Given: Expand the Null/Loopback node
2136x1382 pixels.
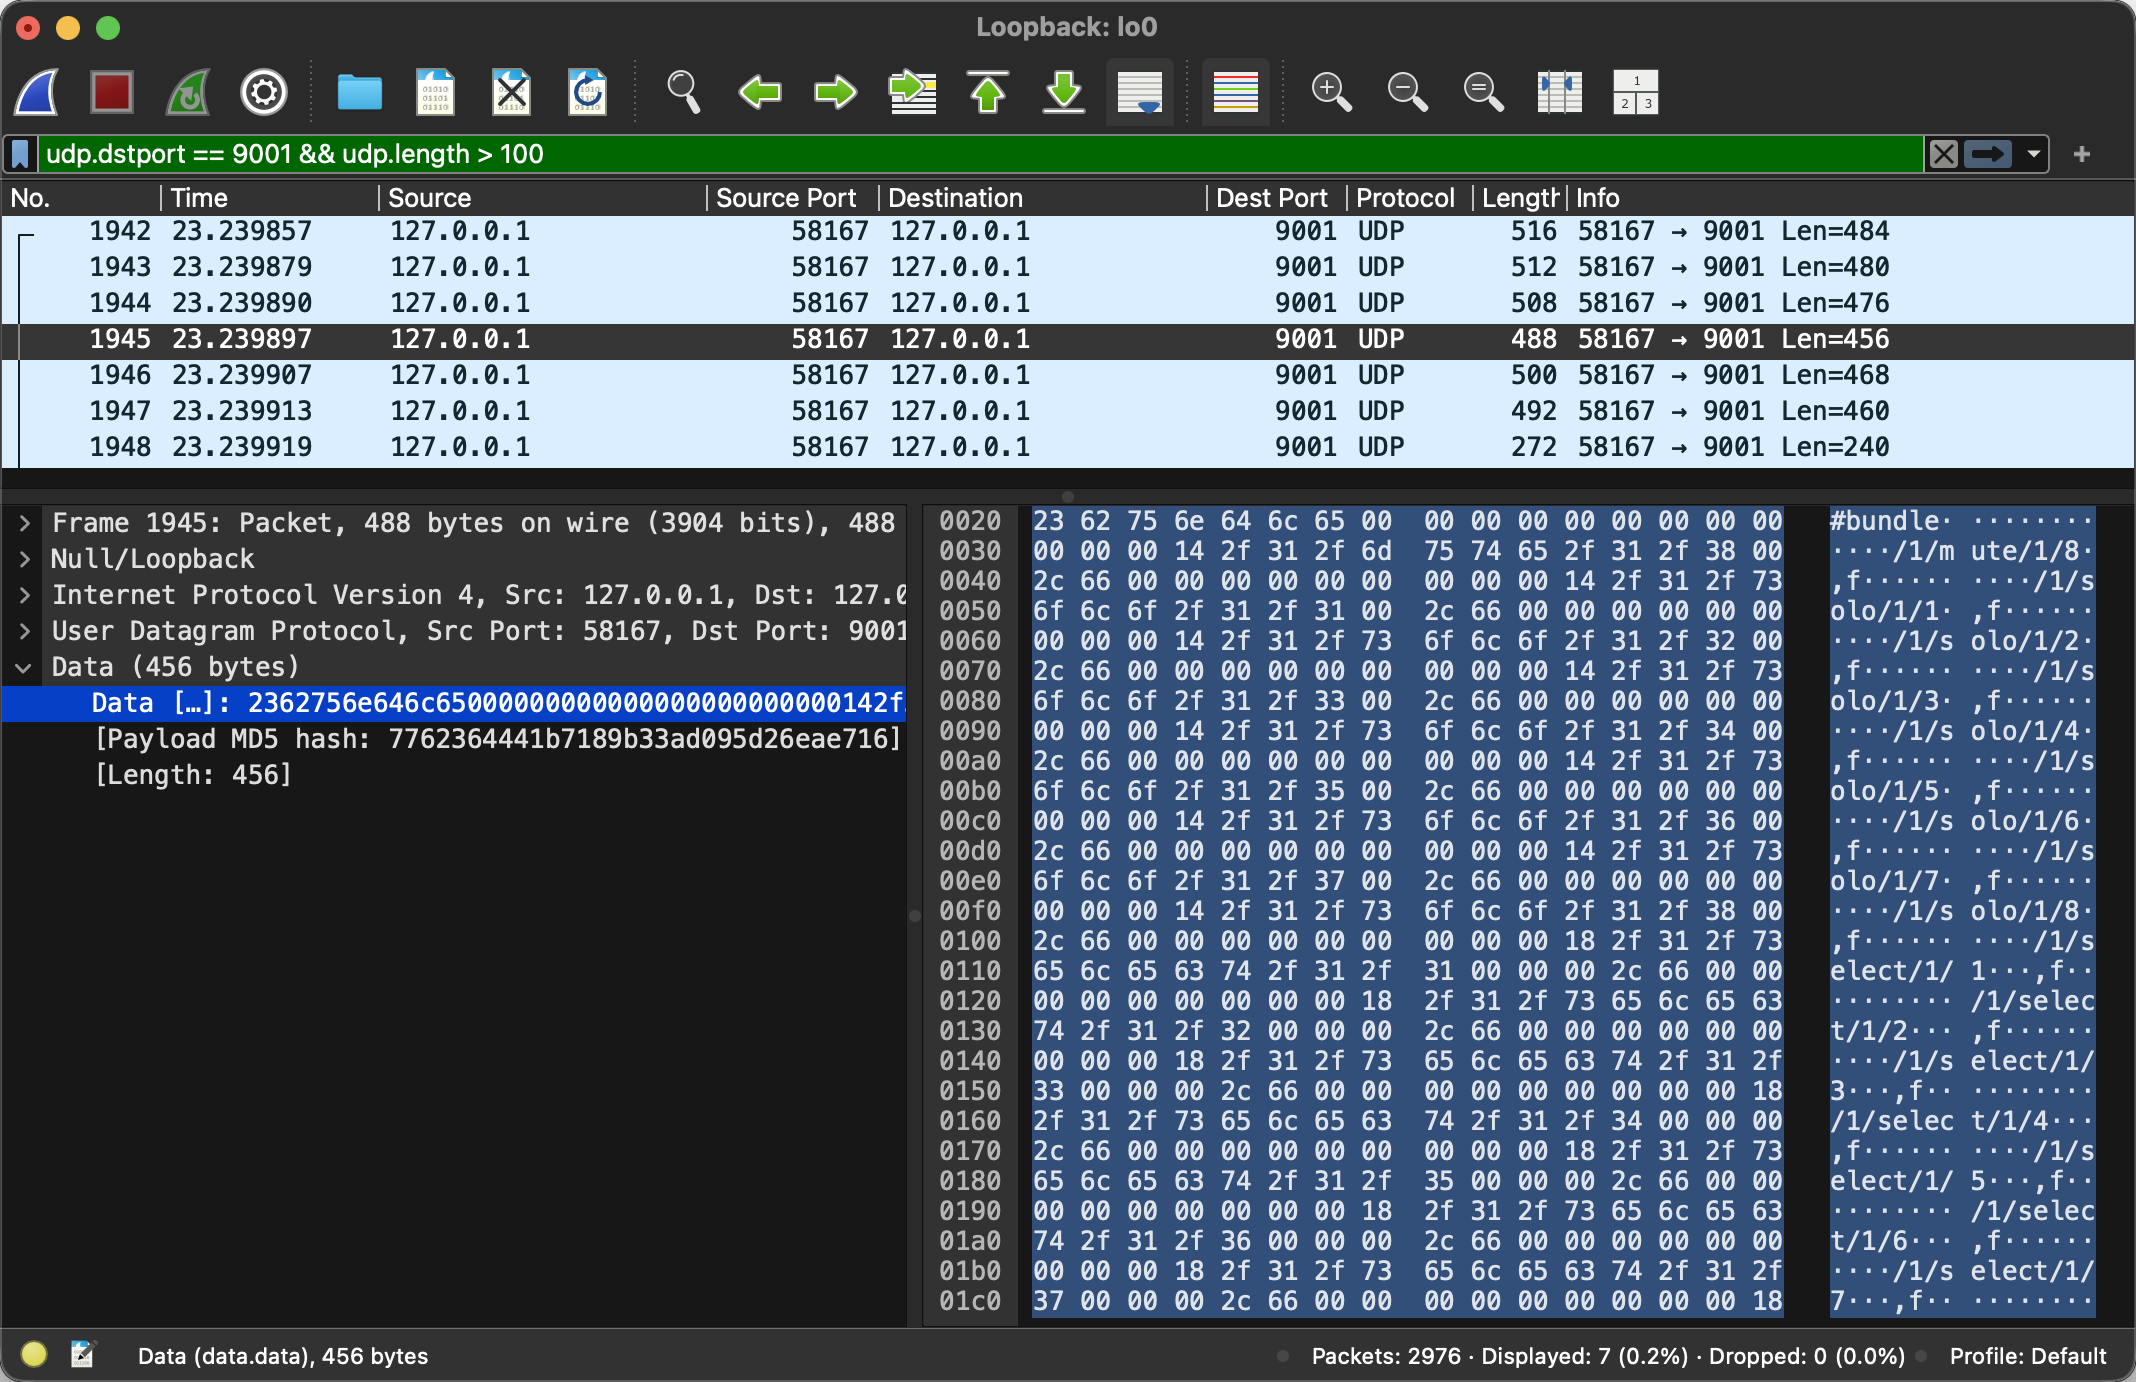Looking at the screenshot, I should (x=25, y=559).
